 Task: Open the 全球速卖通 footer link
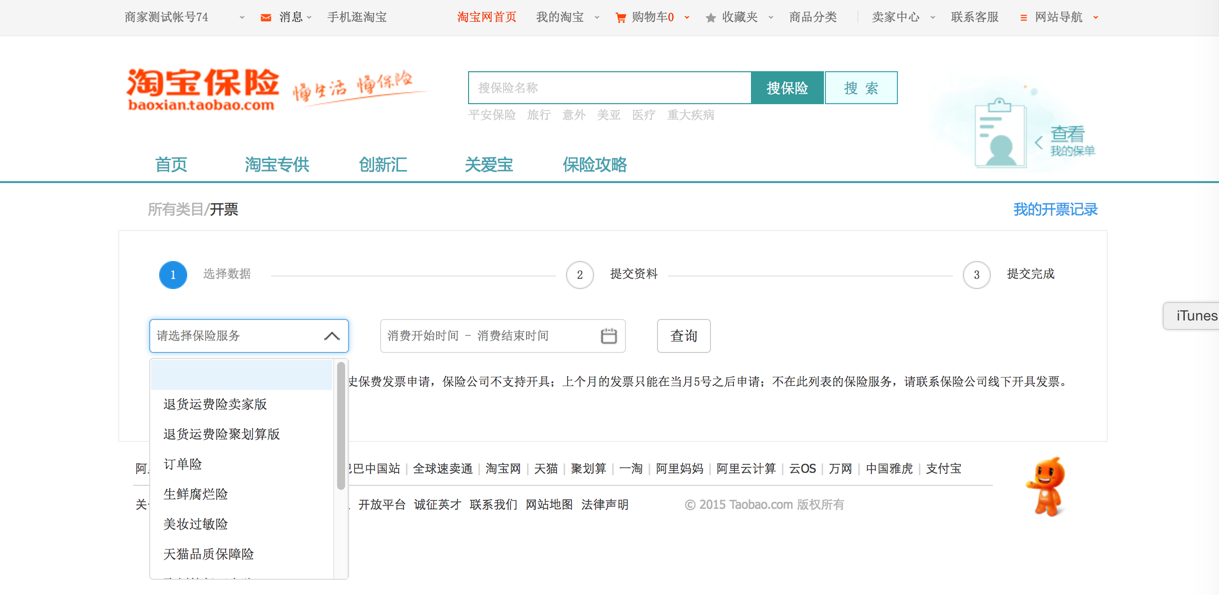[443, 469]
